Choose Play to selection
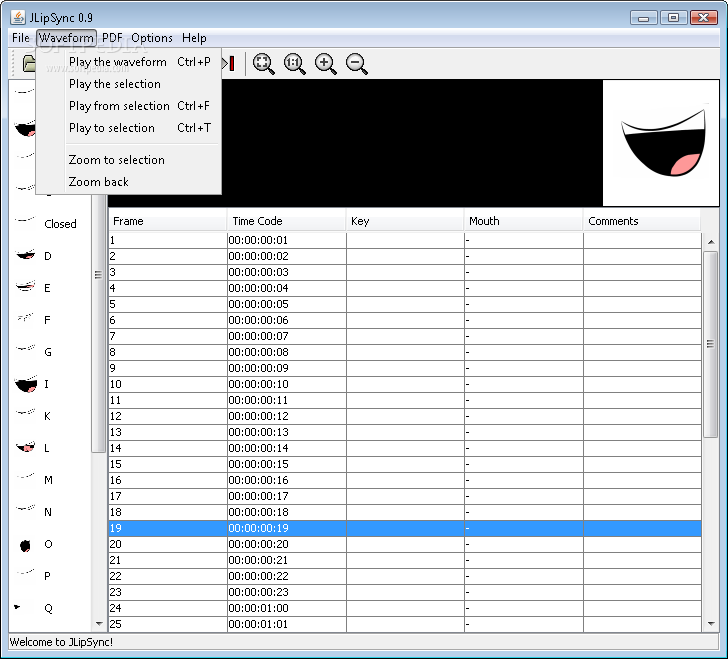This screenshot has width=728, height=659. pyautogui.click(x=129, y=128)
